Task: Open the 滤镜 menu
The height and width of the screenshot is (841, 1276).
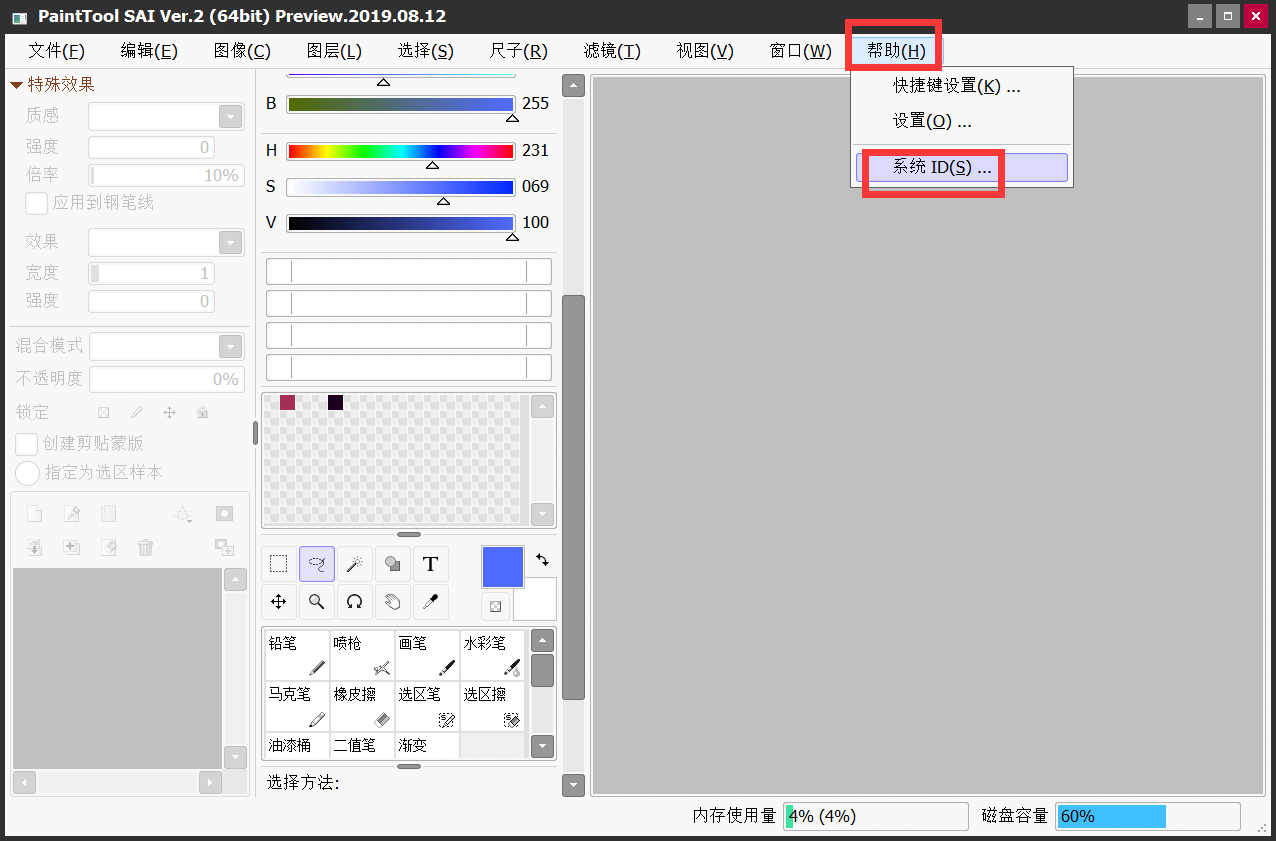Action: coord(612,51)
